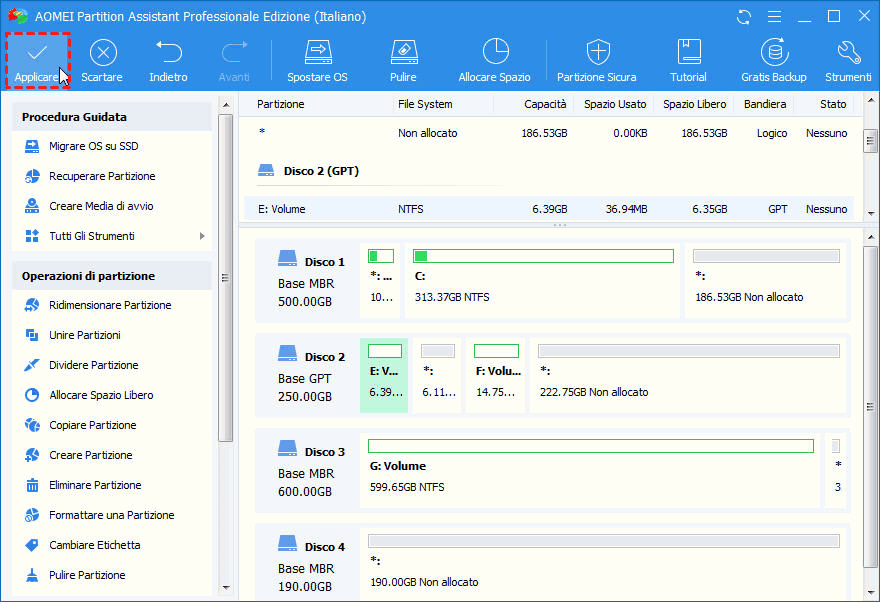Click the refresh icon in the title bar
Image resolution: width=880 pixels, height=602 pixels.
pyautogui.click(x=743, y=17)
